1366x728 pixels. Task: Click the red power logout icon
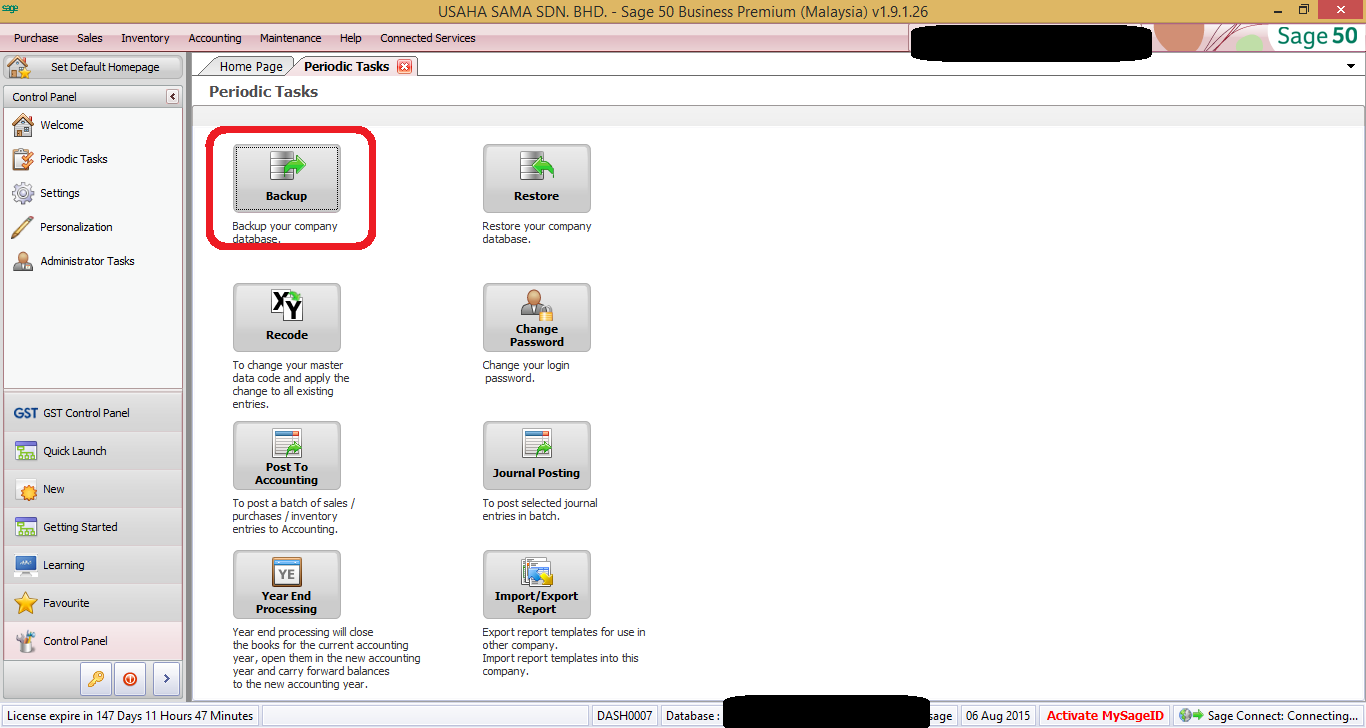click(130, 678)
